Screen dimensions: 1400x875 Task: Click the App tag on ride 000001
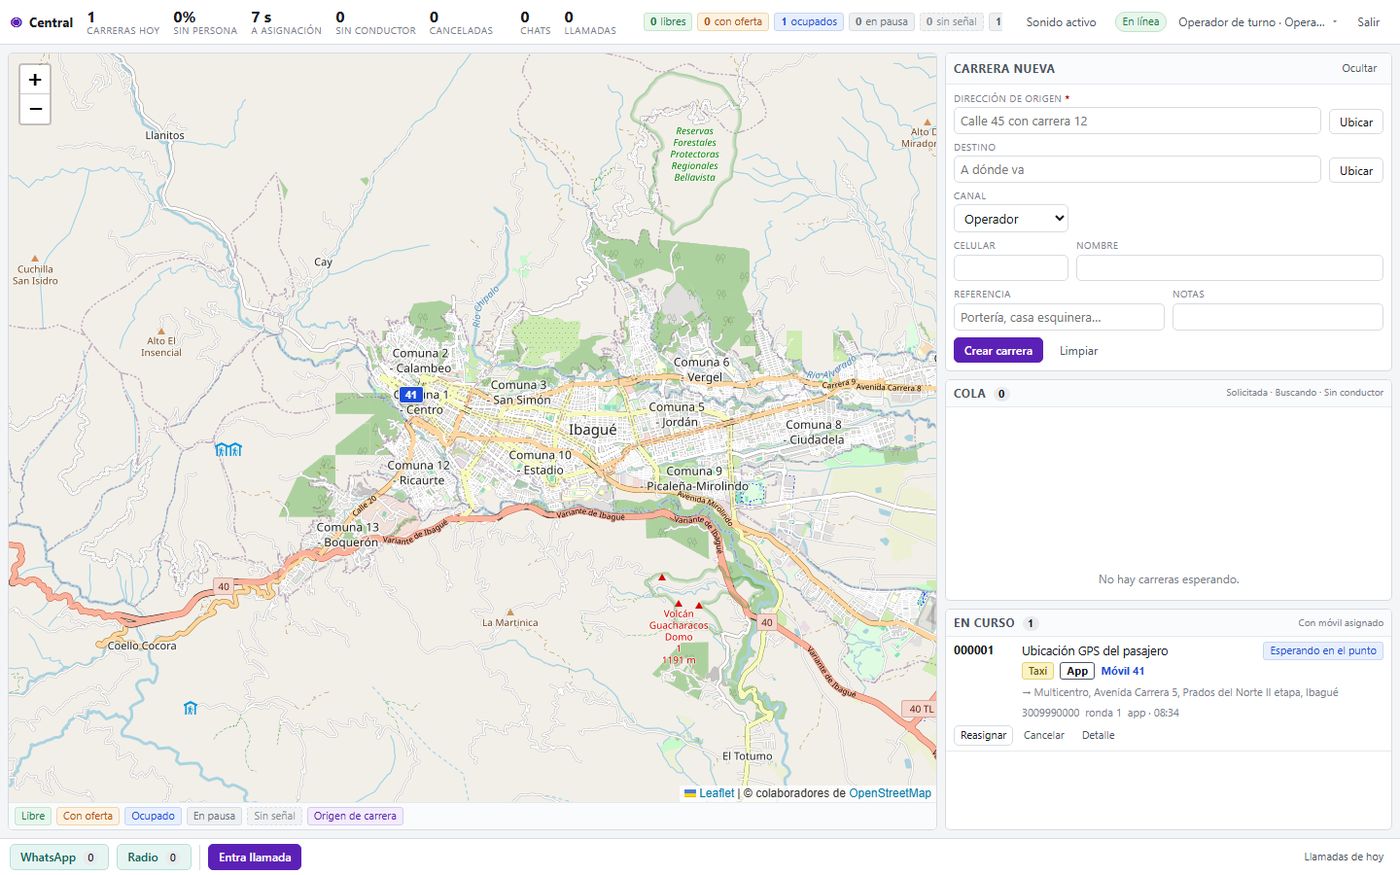[x=1077, y=671]
